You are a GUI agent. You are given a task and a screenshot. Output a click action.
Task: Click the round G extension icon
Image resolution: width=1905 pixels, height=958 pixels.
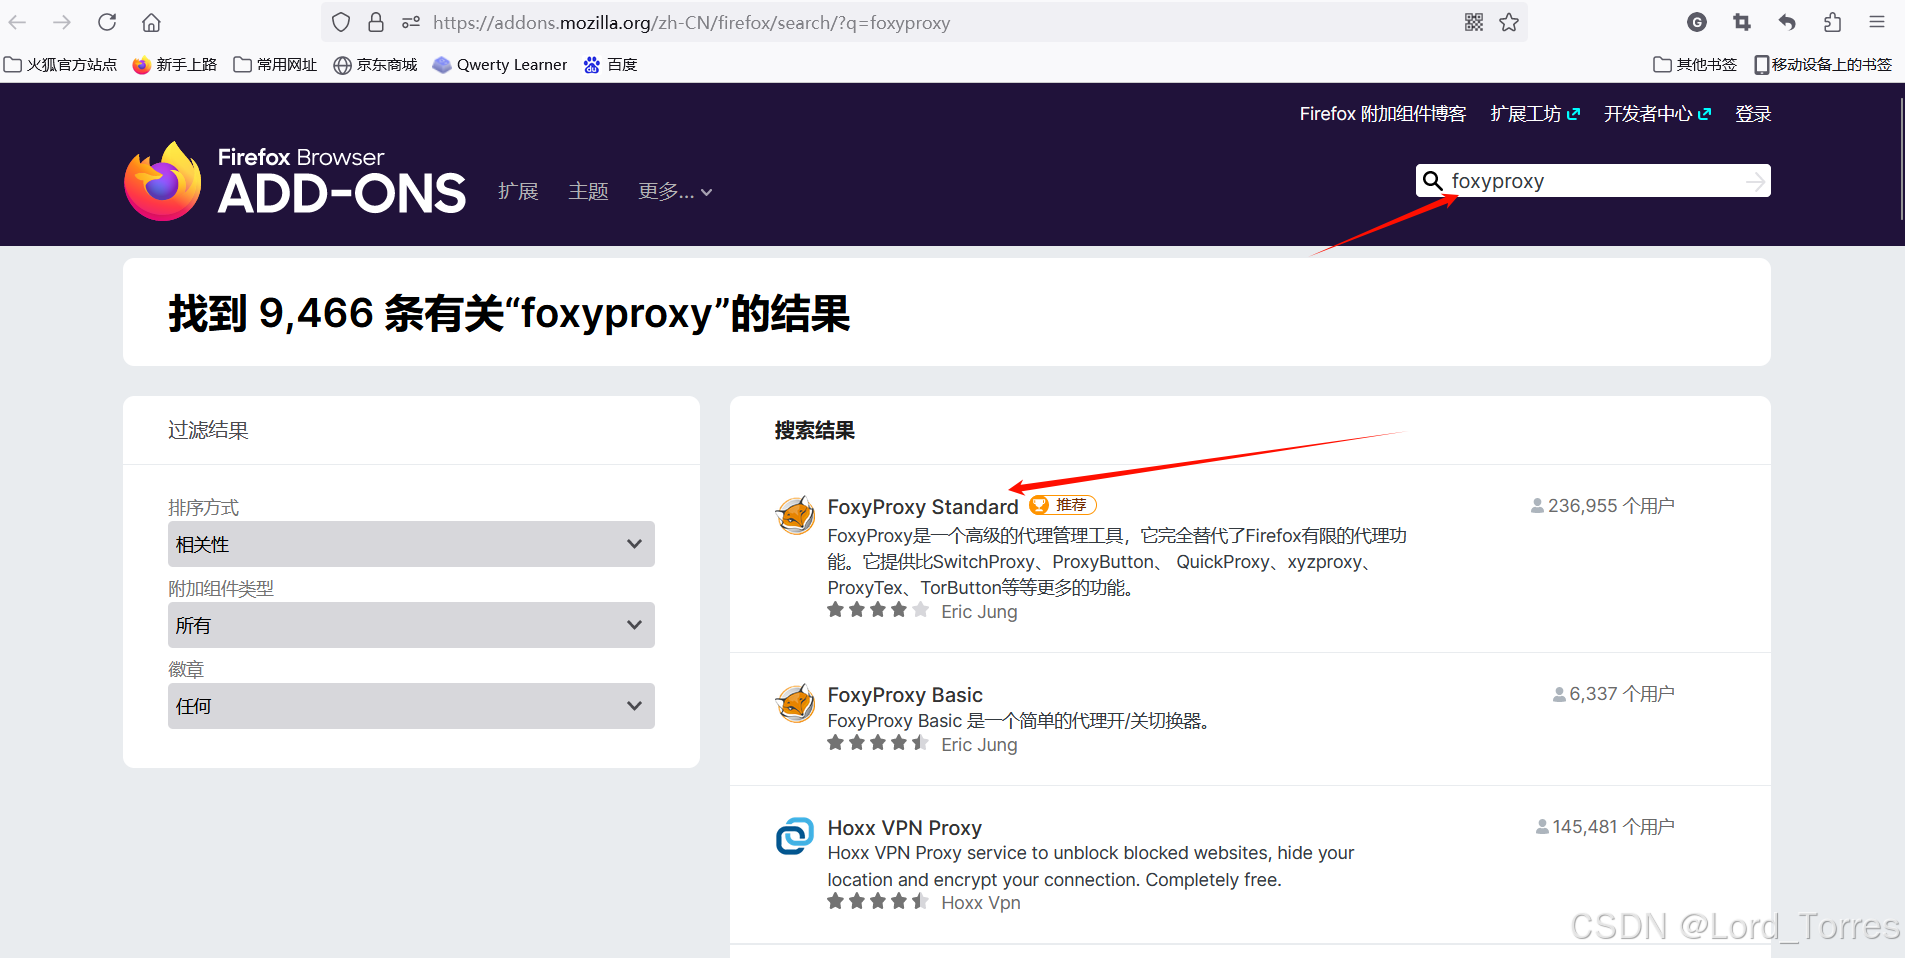pyautogui.click(x=1697, y=22)
